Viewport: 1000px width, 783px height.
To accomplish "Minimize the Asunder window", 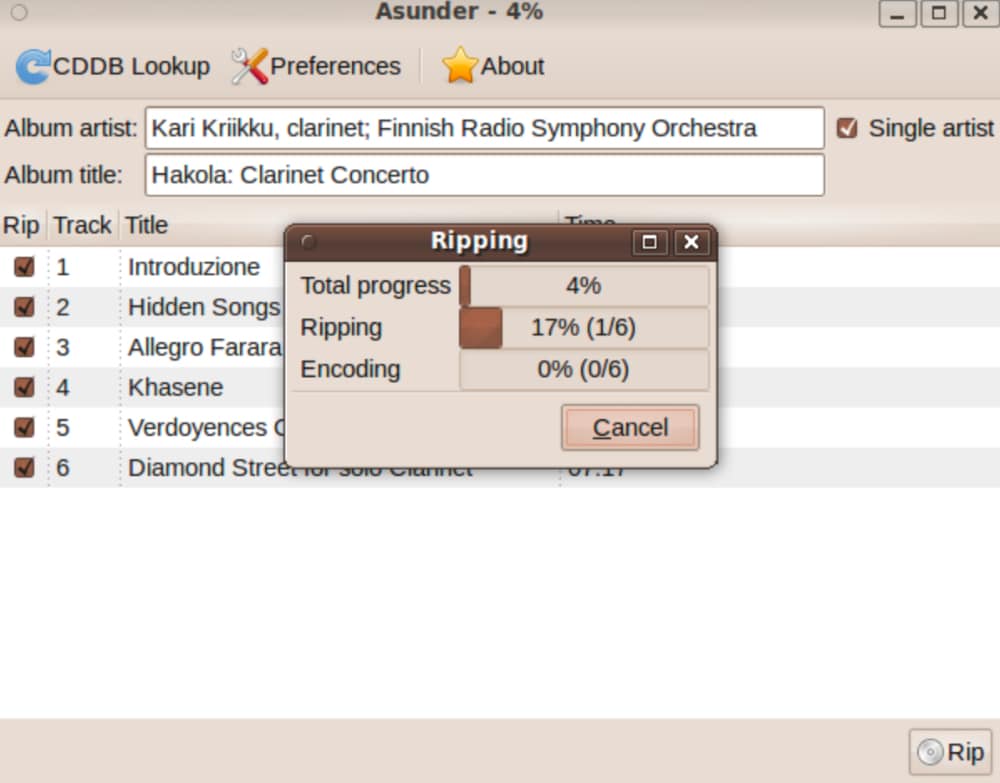I will [x=897, y=13].
